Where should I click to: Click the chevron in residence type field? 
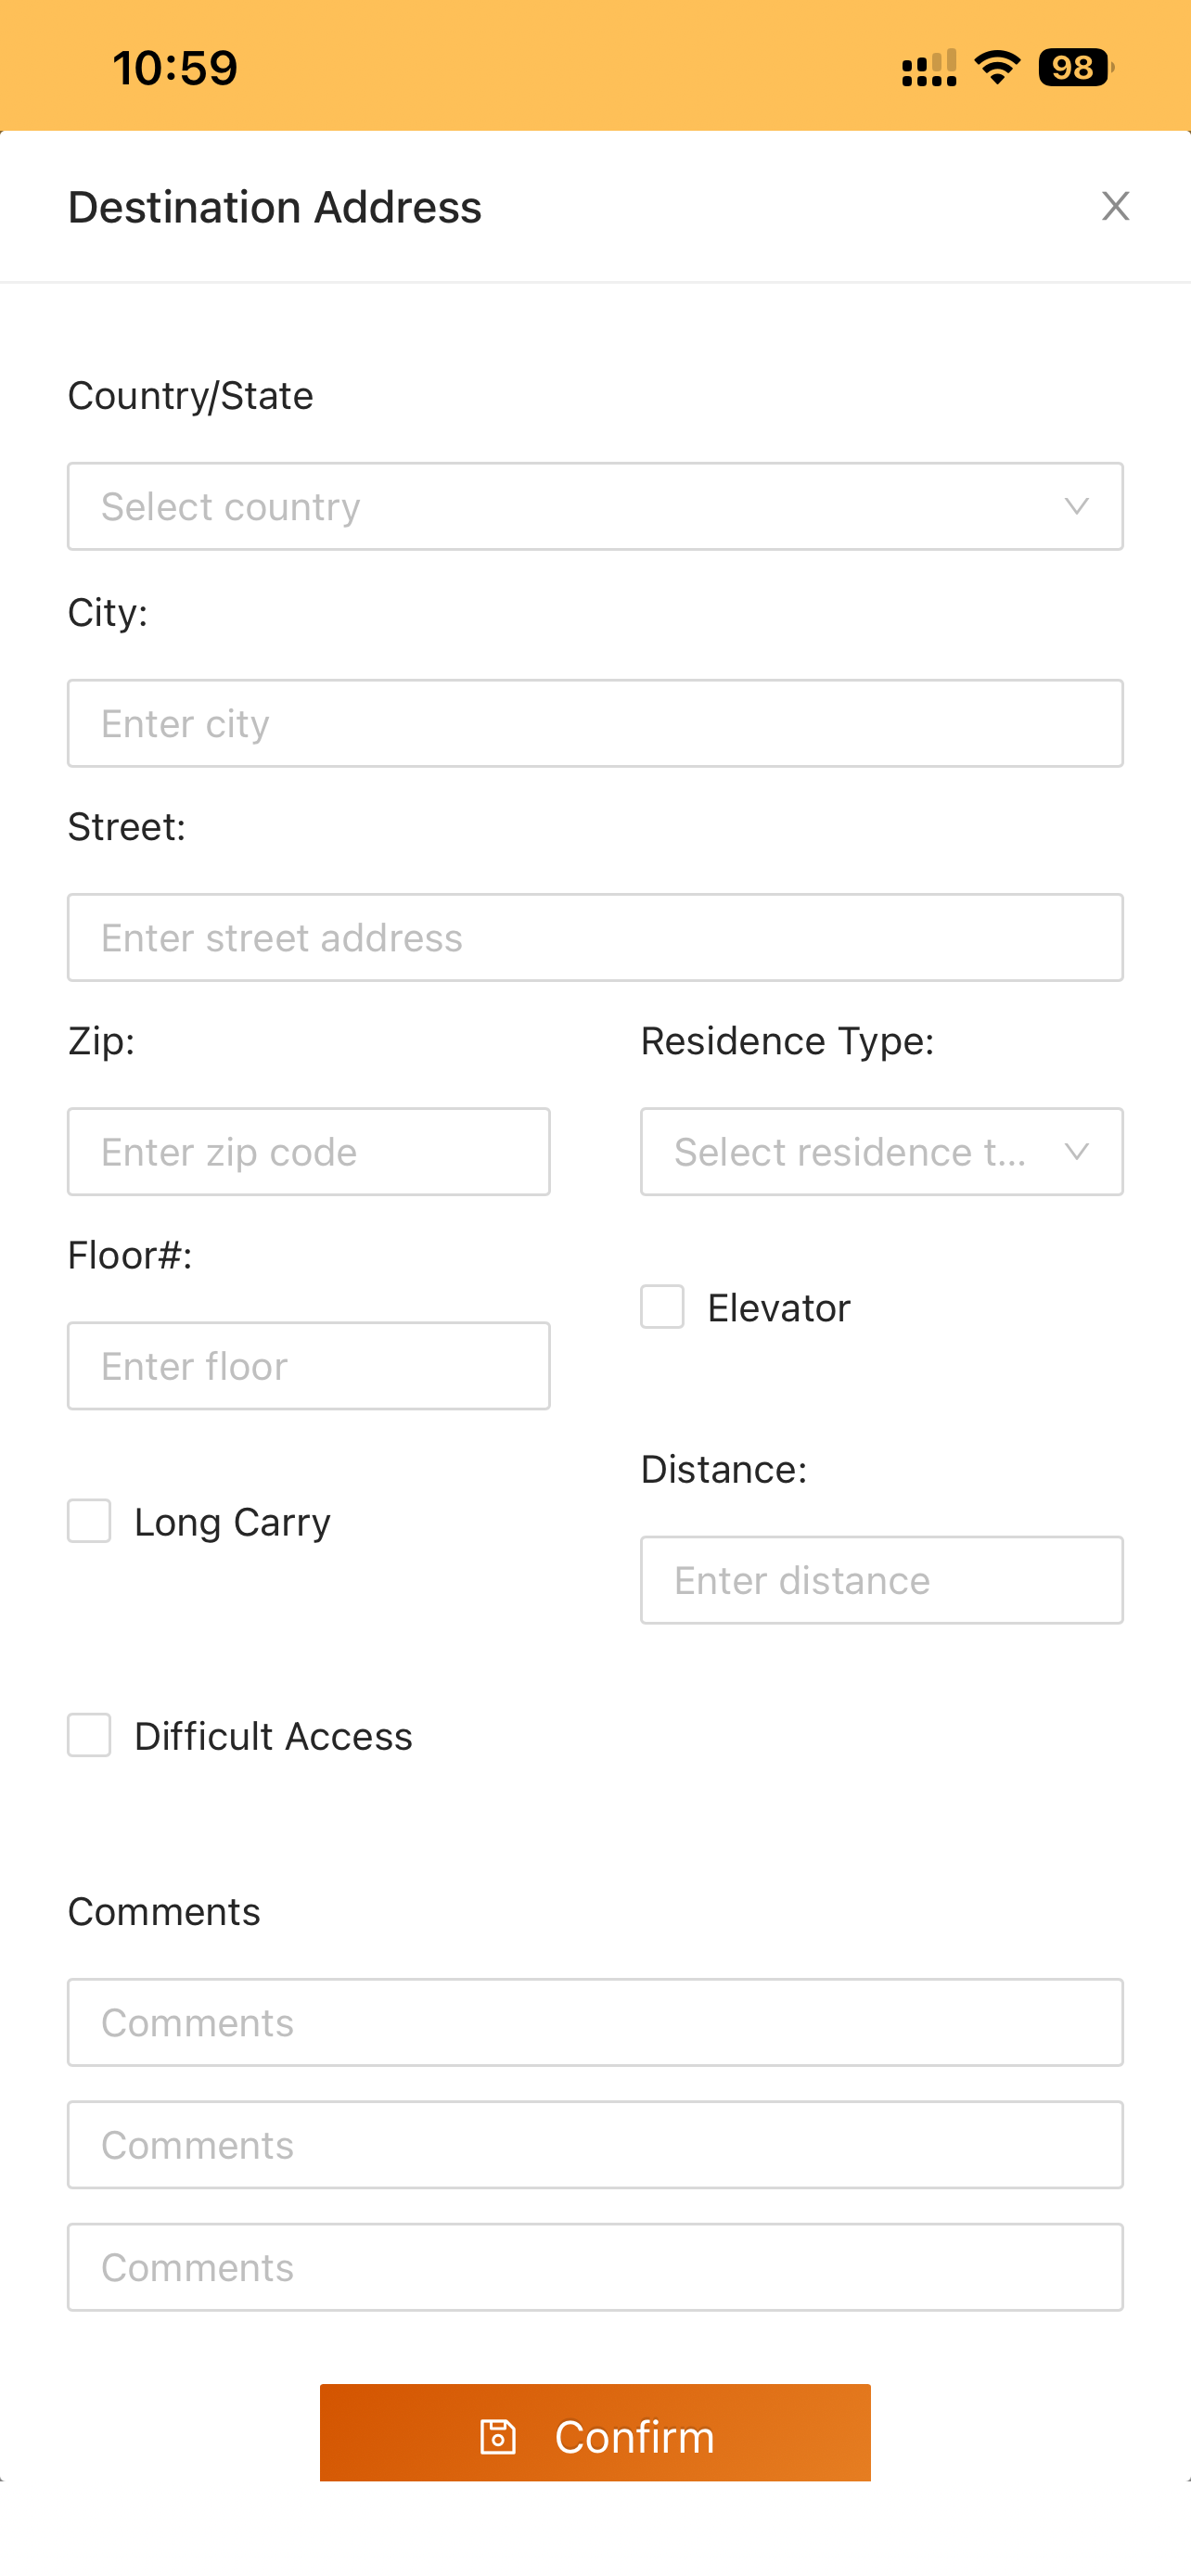pos(1076,1151)
